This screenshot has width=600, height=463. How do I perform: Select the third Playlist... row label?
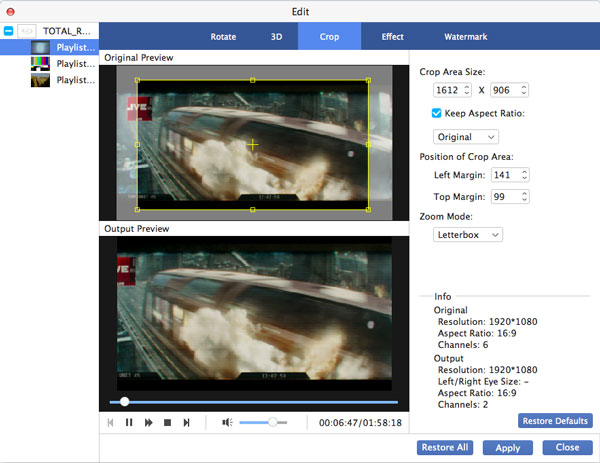pos(76,80)
